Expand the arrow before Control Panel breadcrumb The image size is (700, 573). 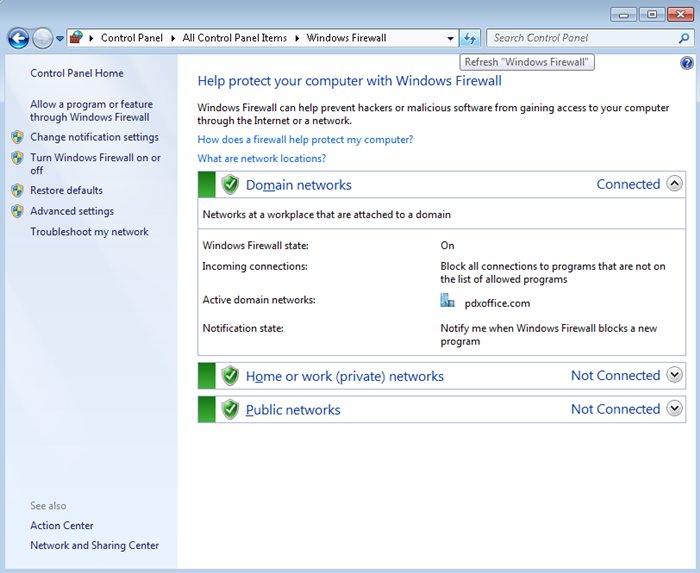91,38
